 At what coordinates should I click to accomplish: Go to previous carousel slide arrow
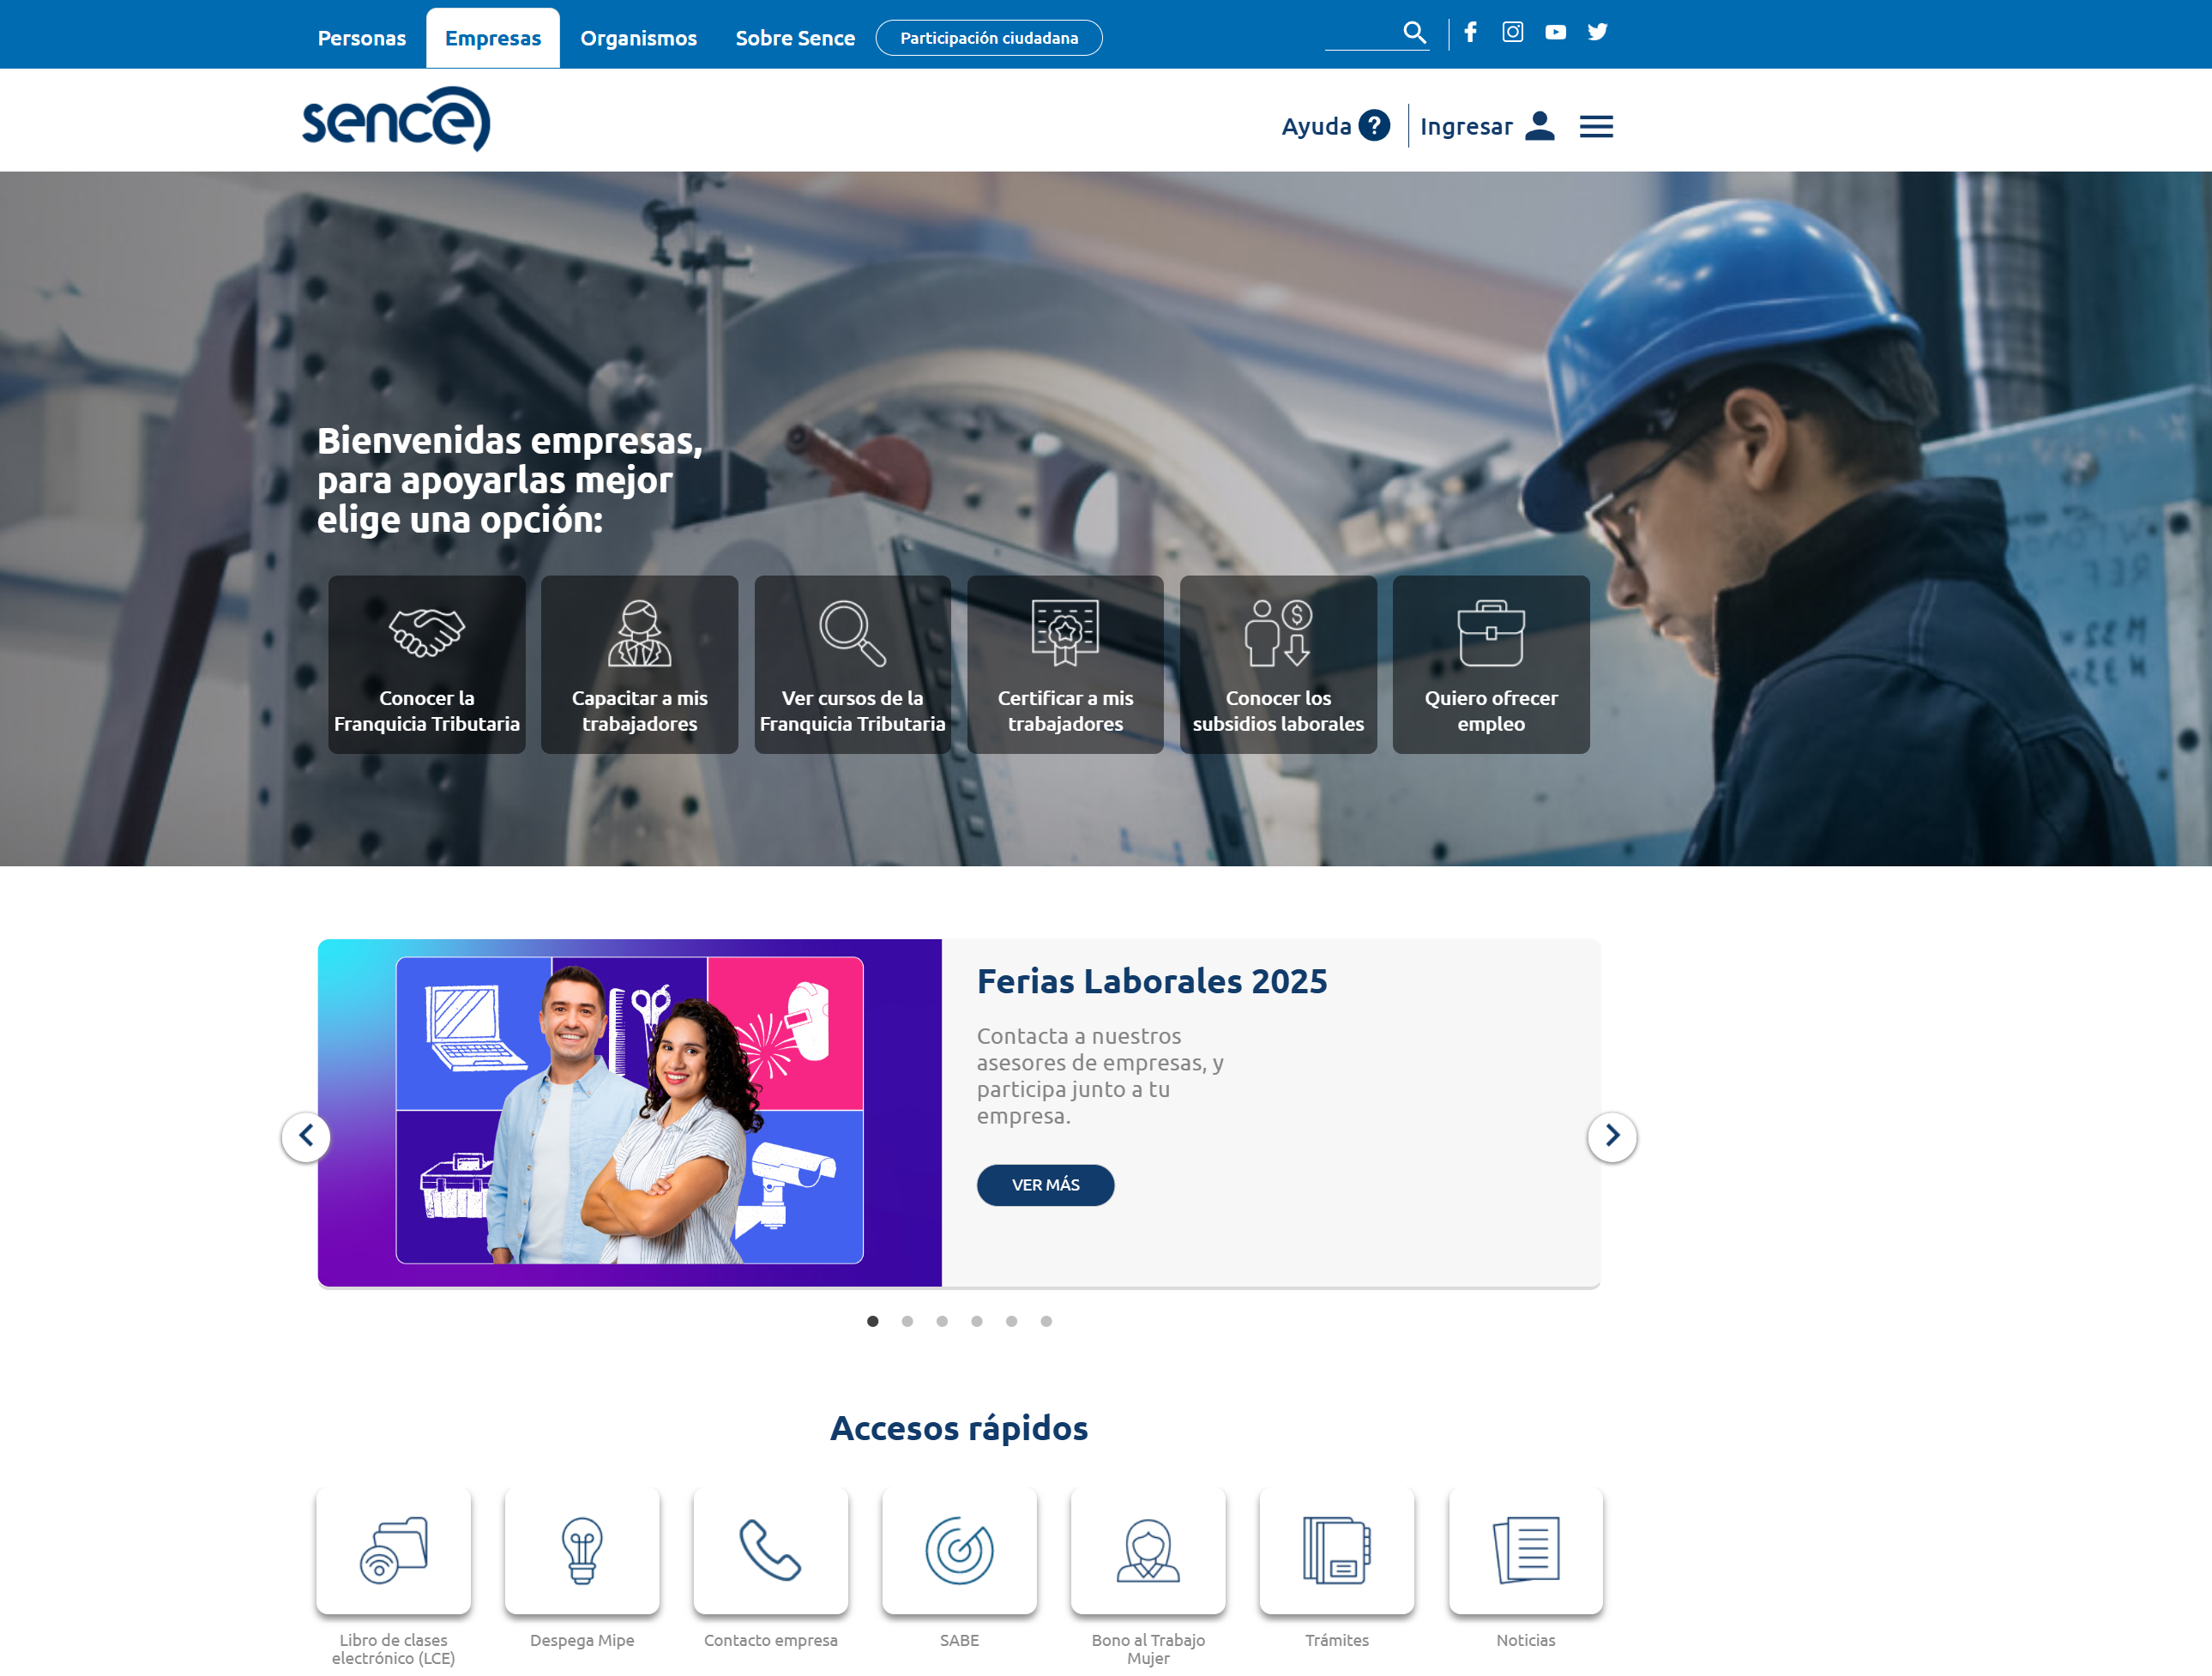306,1136
